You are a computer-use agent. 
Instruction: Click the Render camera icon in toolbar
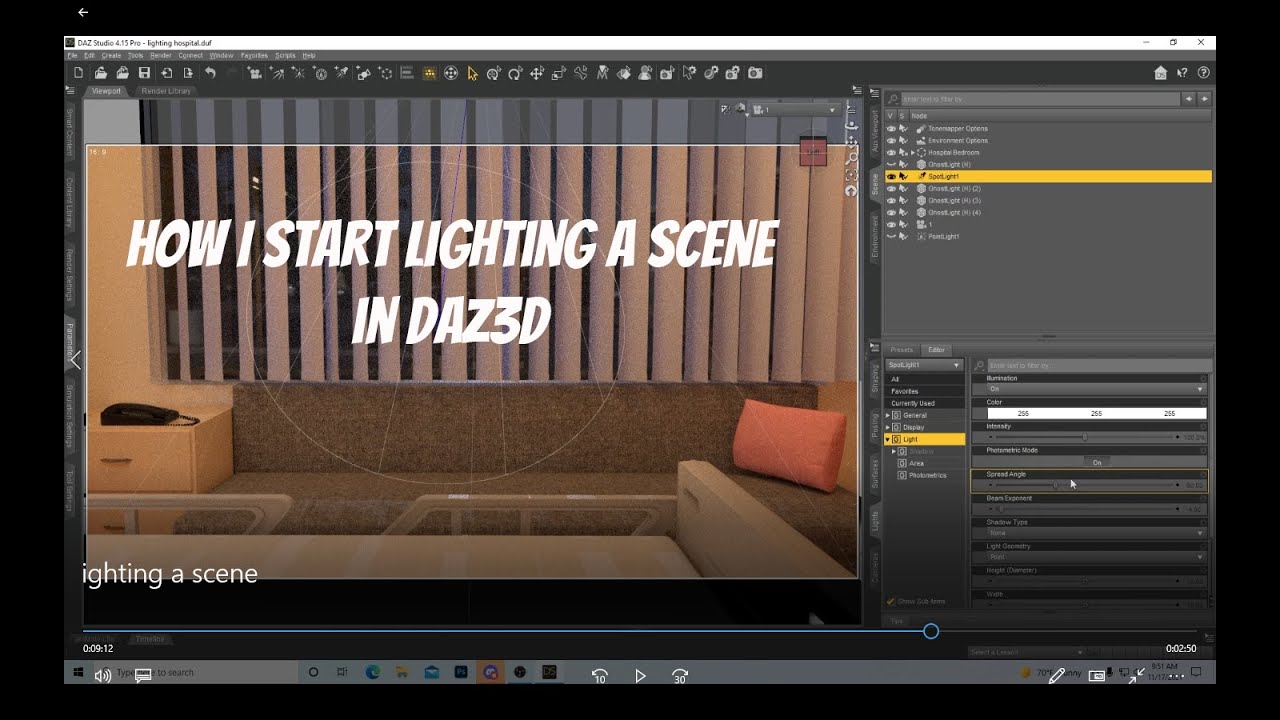755,73
